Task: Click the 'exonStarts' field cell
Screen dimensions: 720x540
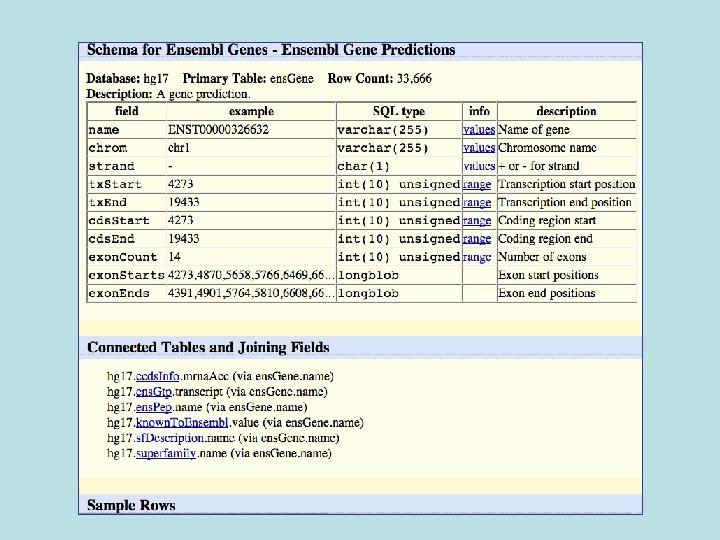Action: [127, 275]
